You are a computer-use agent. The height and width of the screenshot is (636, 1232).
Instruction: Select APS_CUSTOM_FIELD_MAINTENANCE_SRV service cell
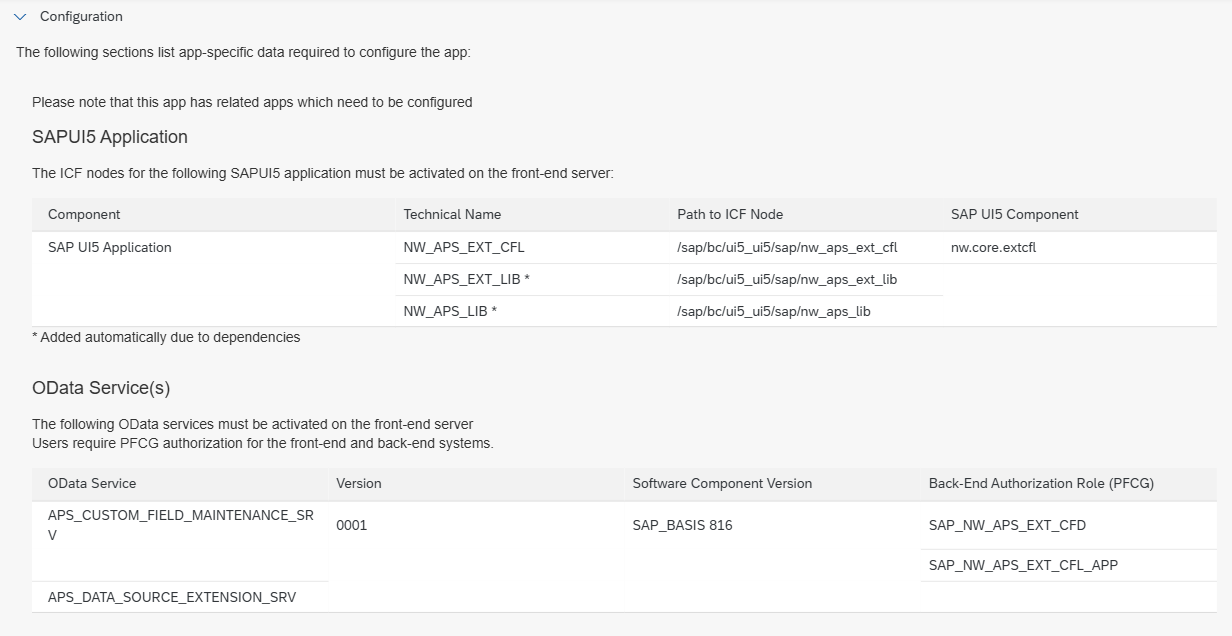pyautogui.click(x=181, y=525)
